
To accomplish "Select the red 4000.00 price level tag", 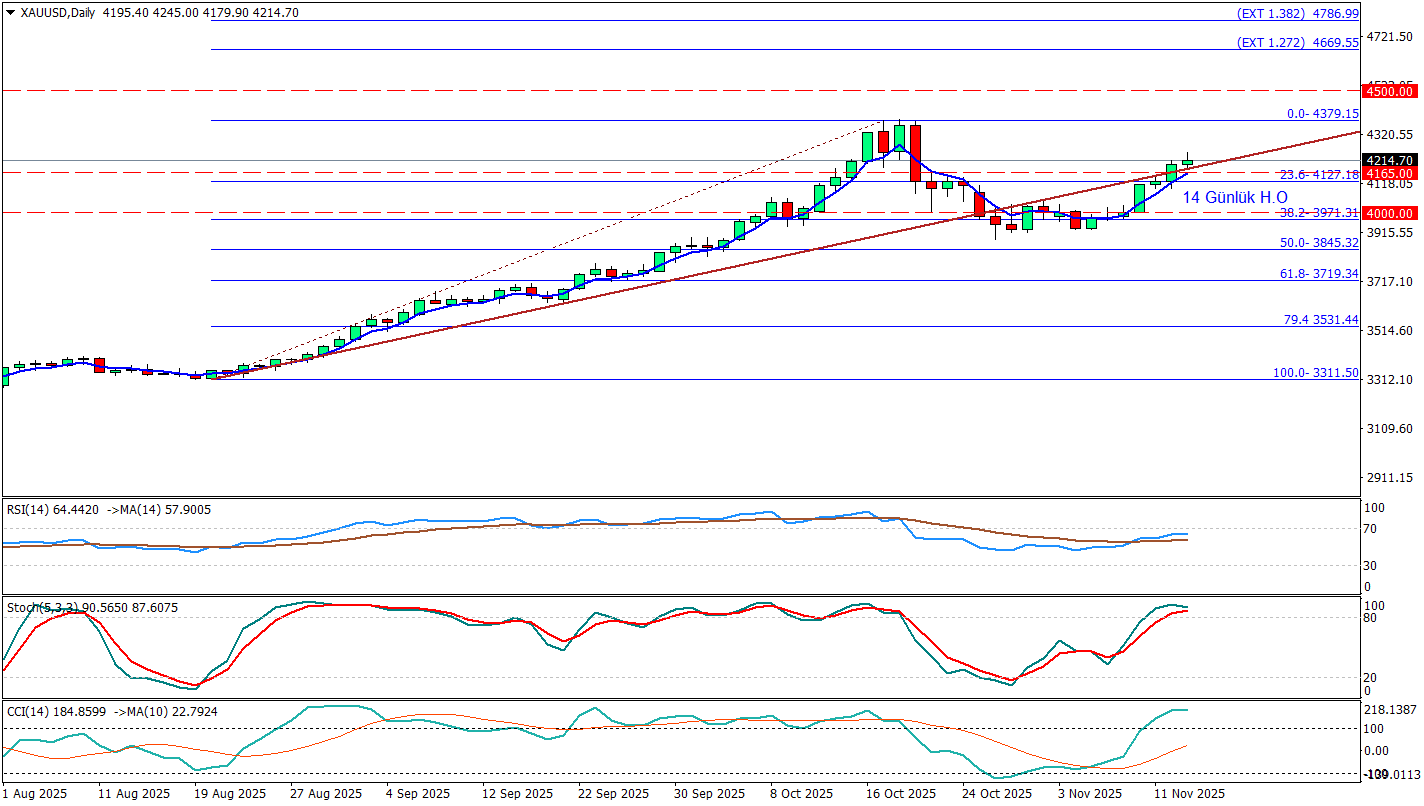I will 1391,213.
